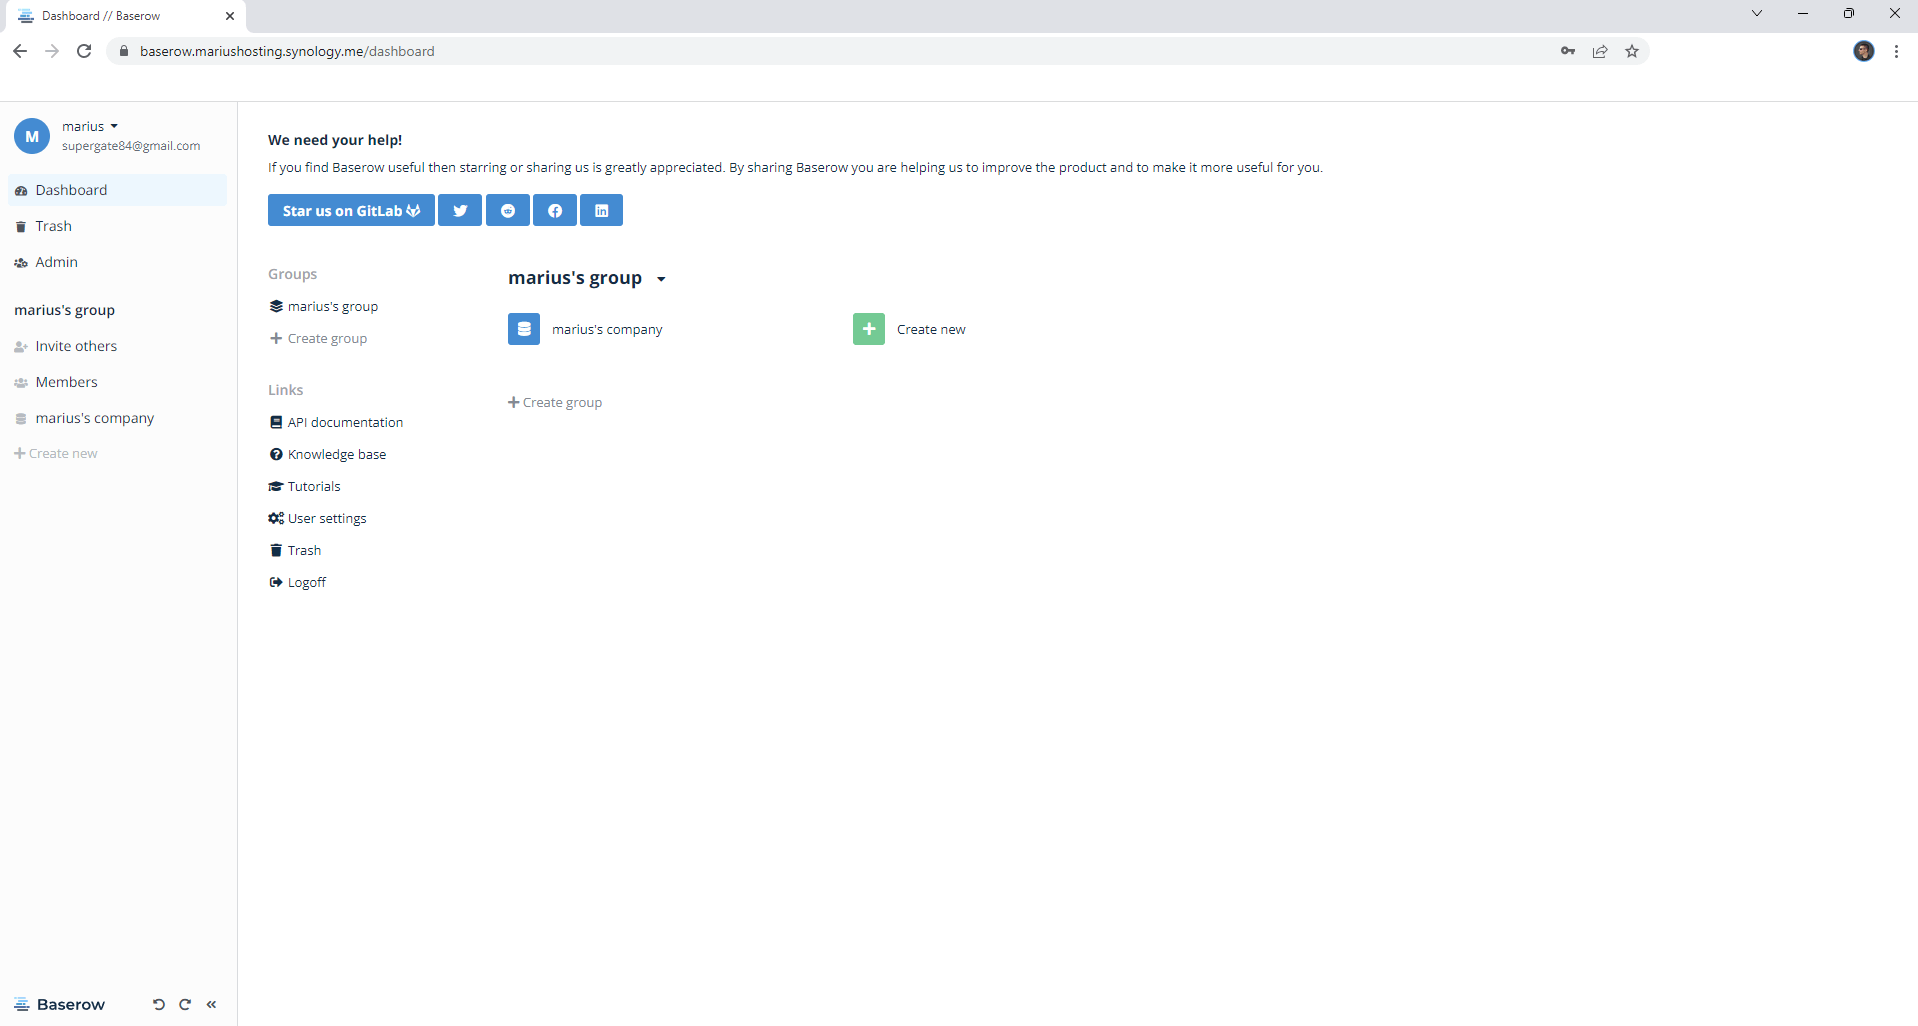
Task: Open Trash under Links section
Action: tap(295, 550)
